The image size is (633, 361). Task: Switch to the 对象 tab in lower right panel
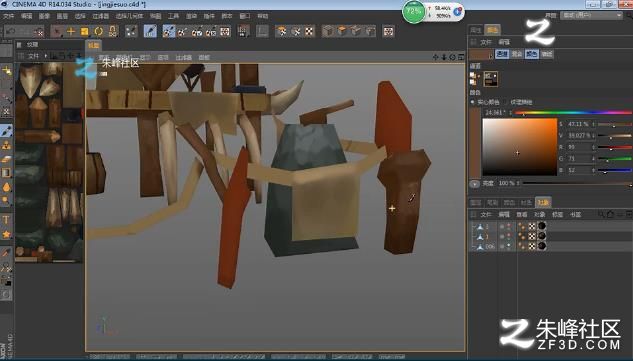(543, 202)
